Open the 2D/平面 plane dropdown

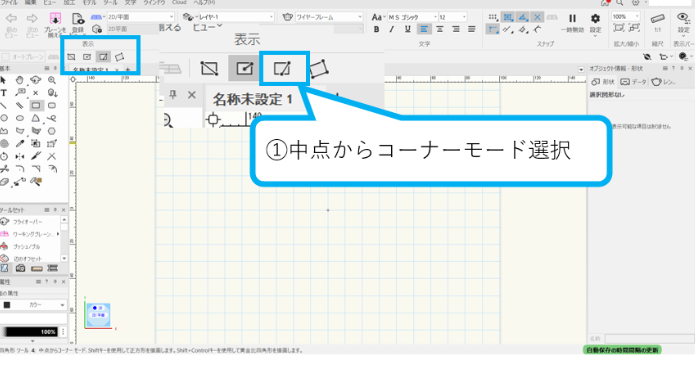(141, 17)
